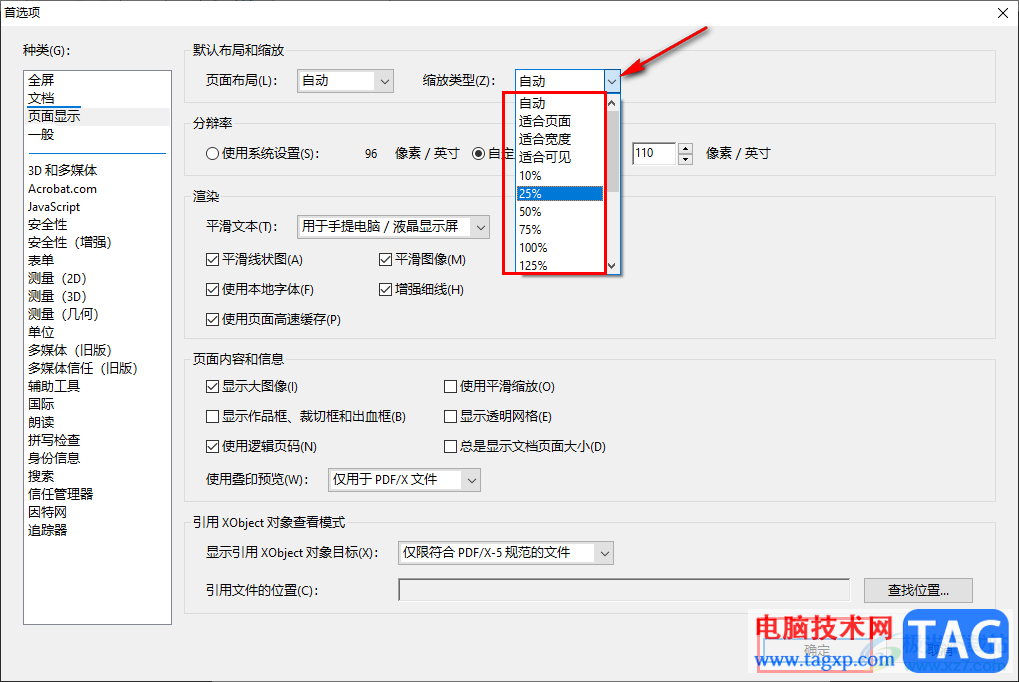
Task: Select 测量 (2D) category
Action: pos(57,278)
